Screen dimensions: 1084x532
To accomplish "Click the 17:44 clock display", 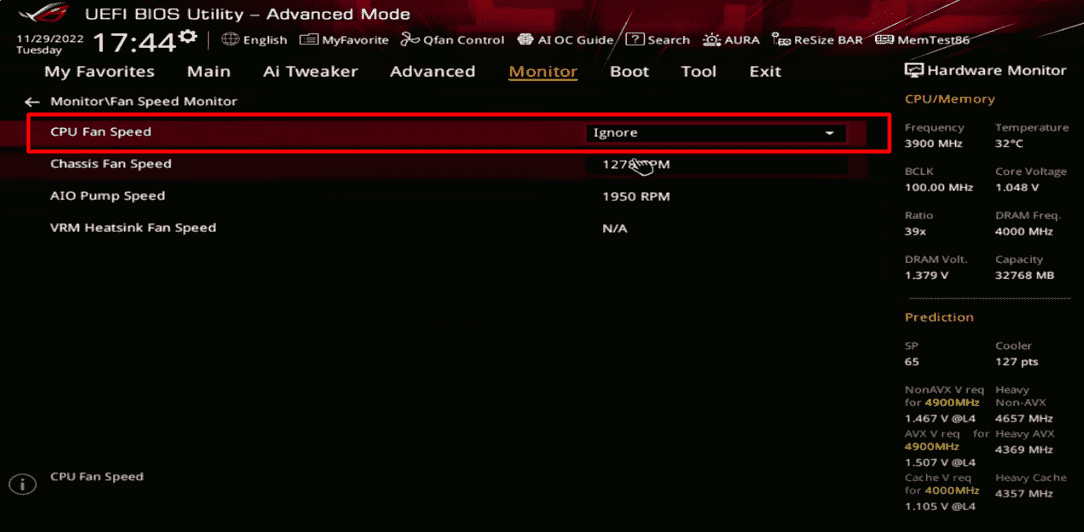I will tap(135, 43).
